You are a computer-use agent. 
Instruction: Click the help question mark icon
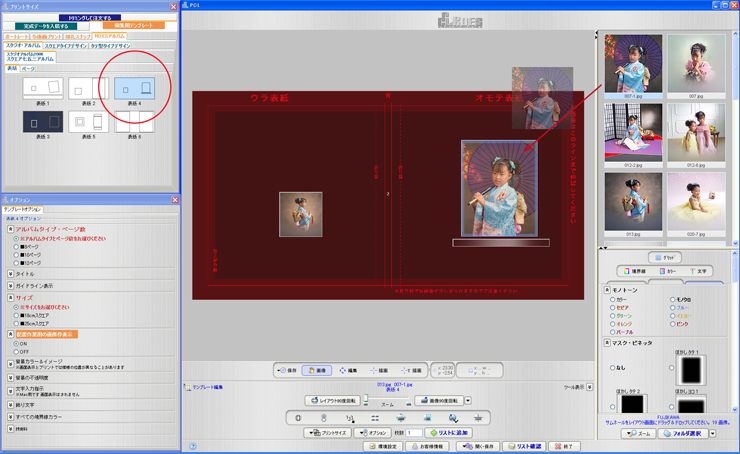[192, 446]
